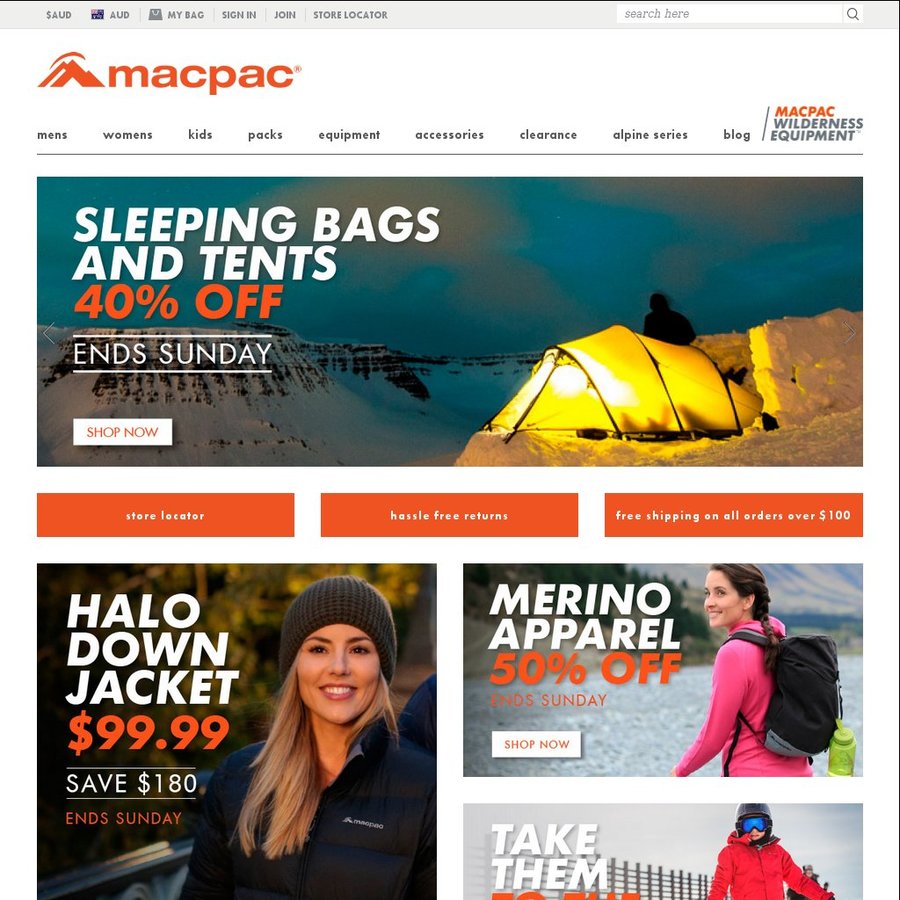
Task: Go to the clearance section
Action: point(548,135)
